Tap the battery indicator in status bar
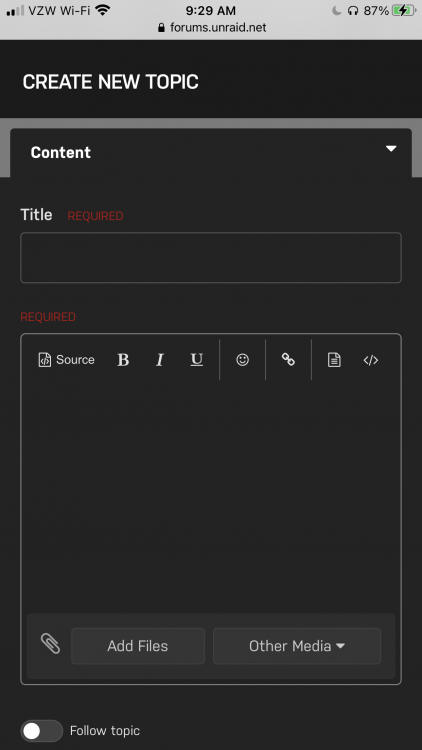The image size is (422, 750). tap(404, 10)
